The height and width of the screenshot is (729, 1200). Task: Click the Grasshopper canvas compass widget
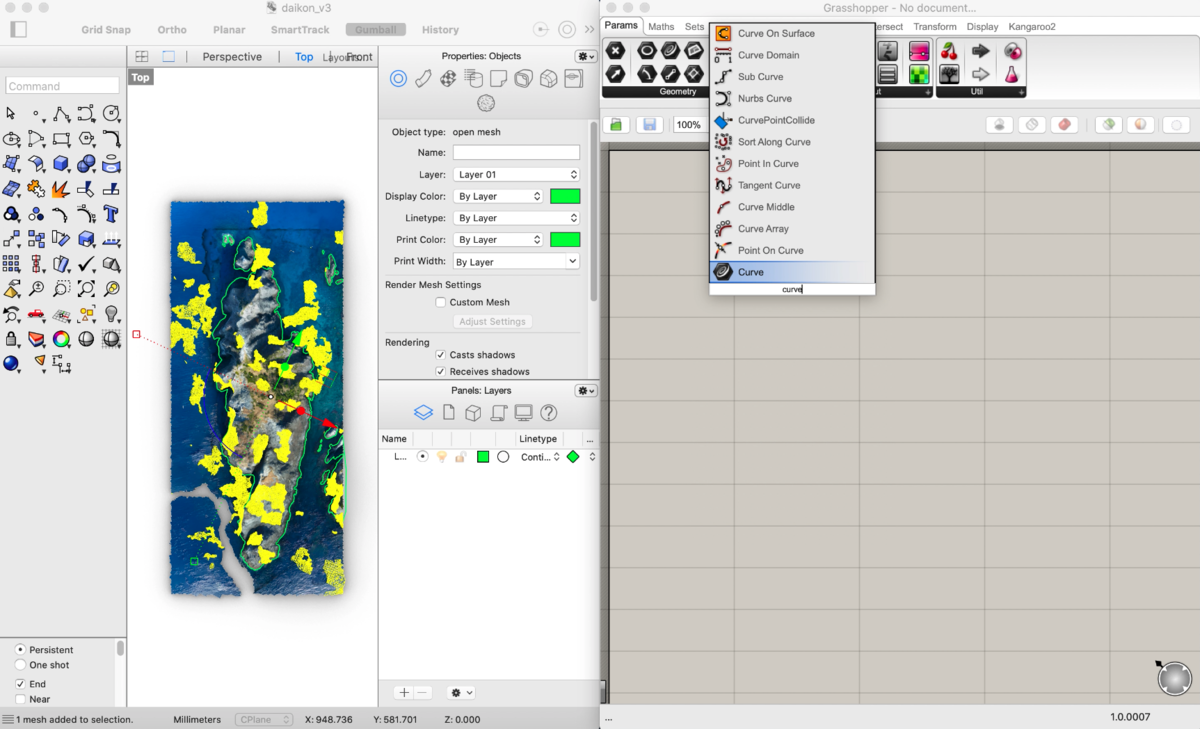(1175, 678)
